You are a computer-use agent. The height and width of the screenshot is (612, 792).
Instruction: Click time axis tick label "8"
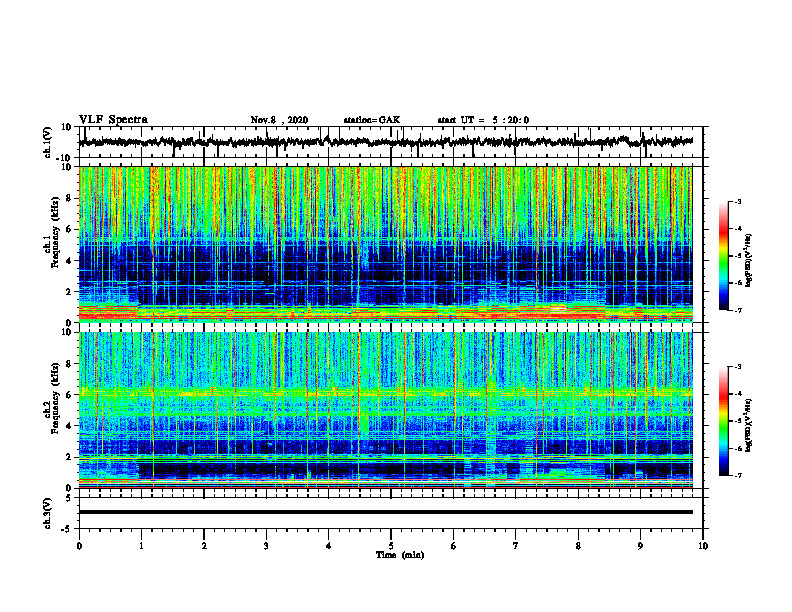click(x=578, y=546)
